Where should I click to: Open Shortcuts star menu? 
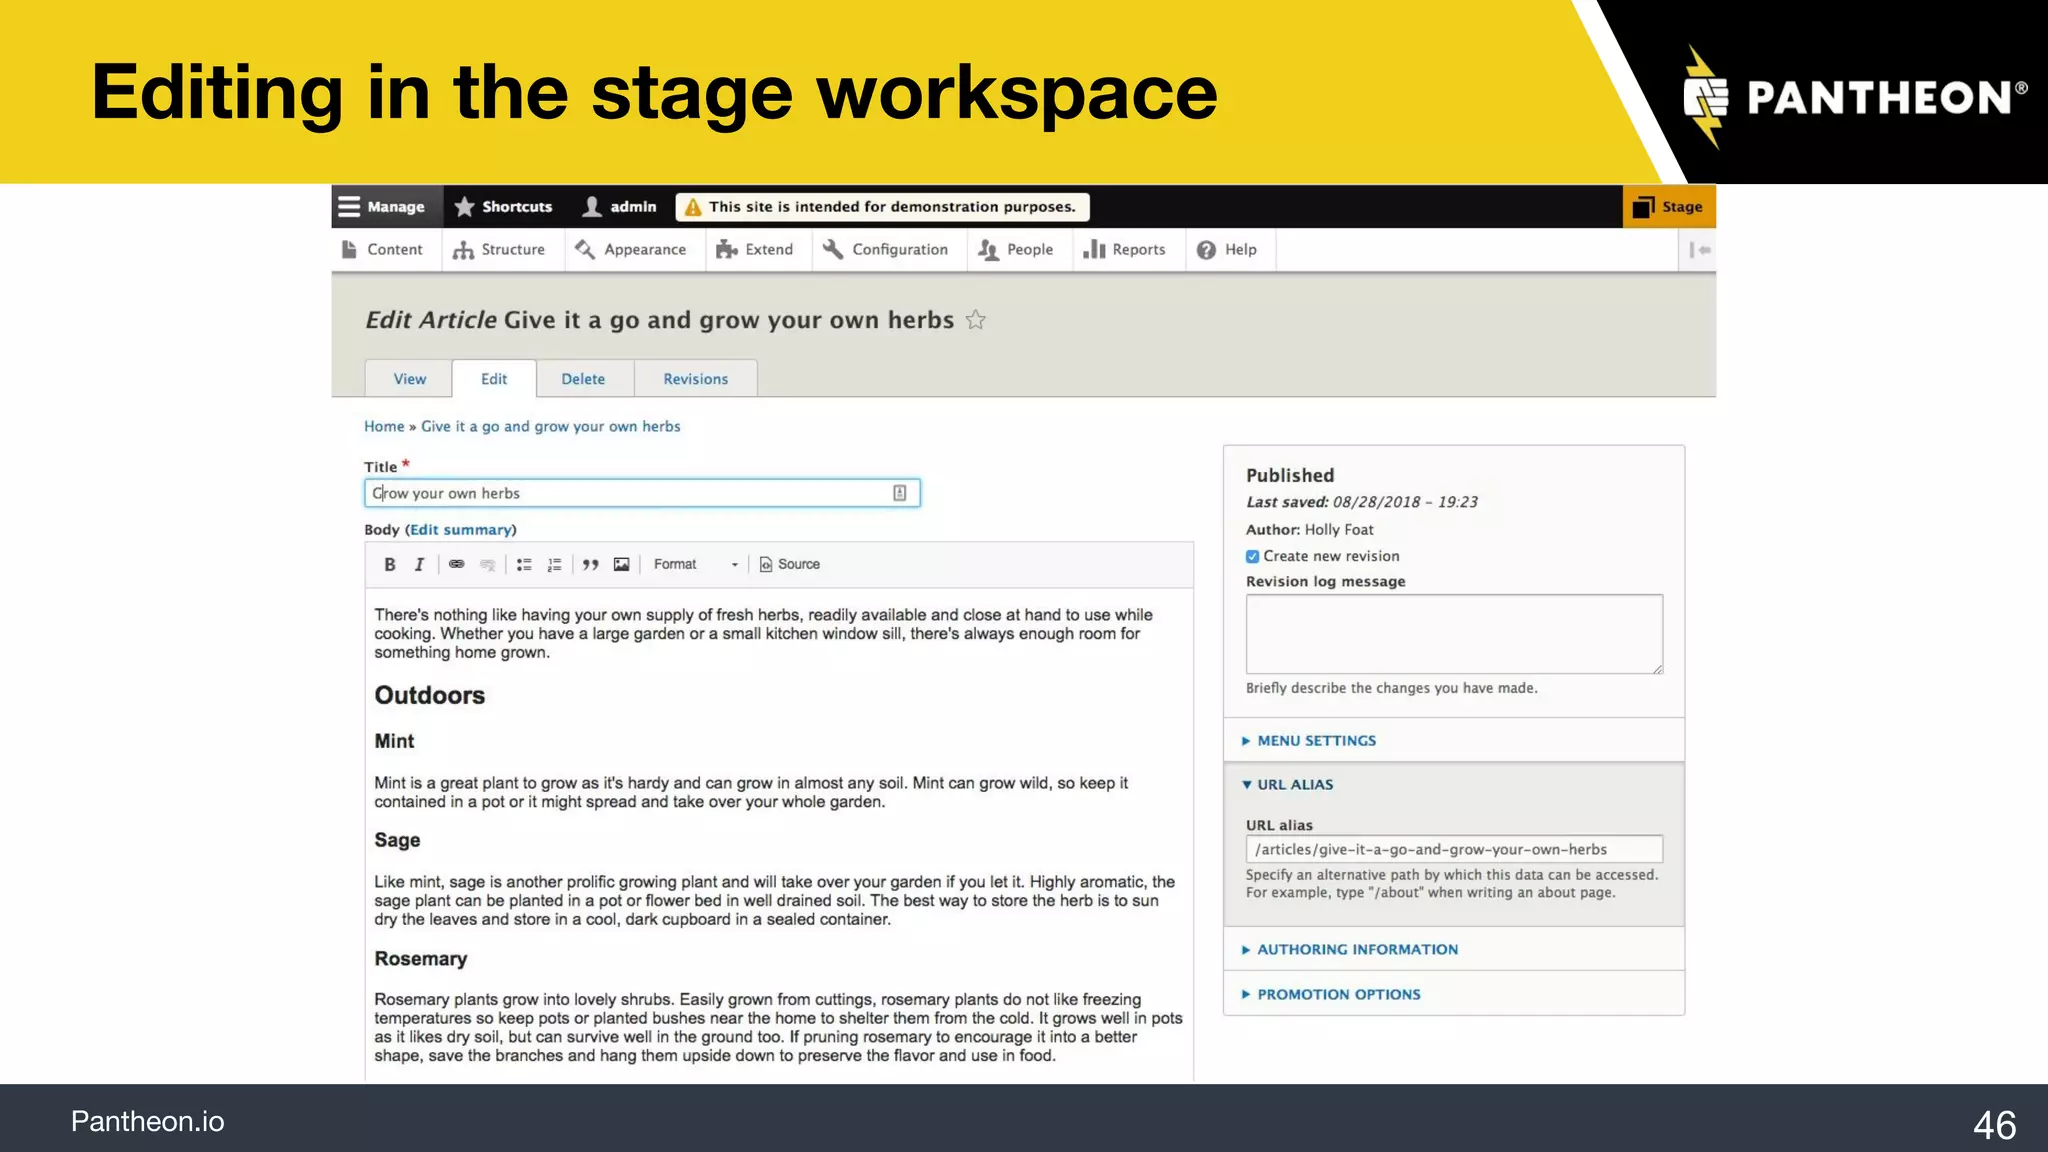click(x=504, y=206)
